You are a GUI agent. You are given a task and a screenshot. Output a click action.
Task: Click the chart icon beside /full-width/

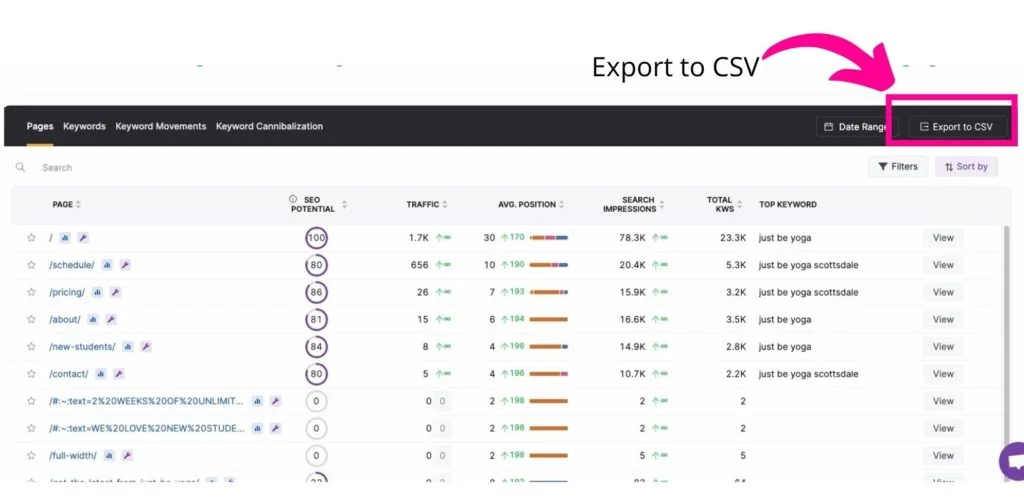(x=109, y=456)
